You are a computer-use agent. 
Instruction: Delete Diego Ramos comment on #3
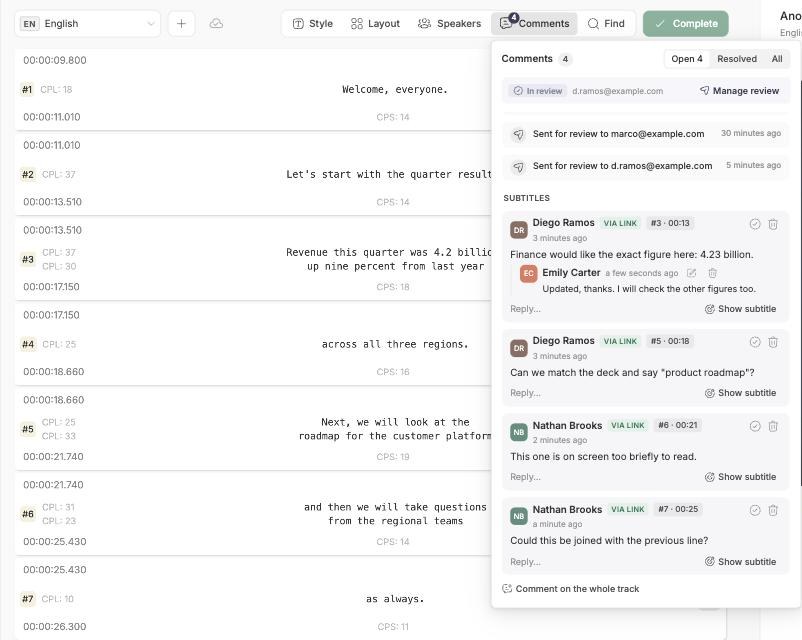coord(773,224)
